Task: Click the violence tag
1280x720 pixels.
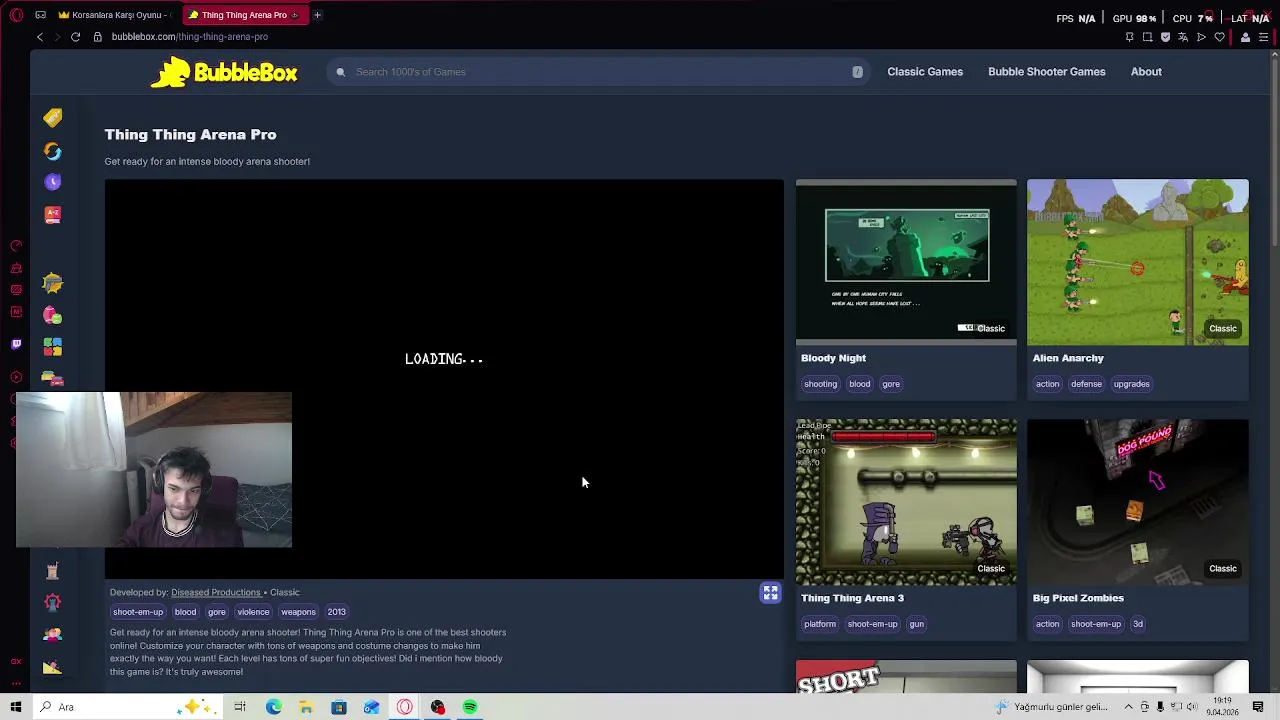Action: click(253, 612)
